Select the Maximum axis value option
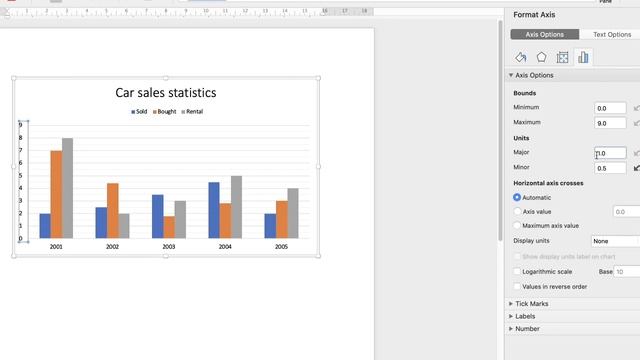The image size is (640, 360). point(517,225)
